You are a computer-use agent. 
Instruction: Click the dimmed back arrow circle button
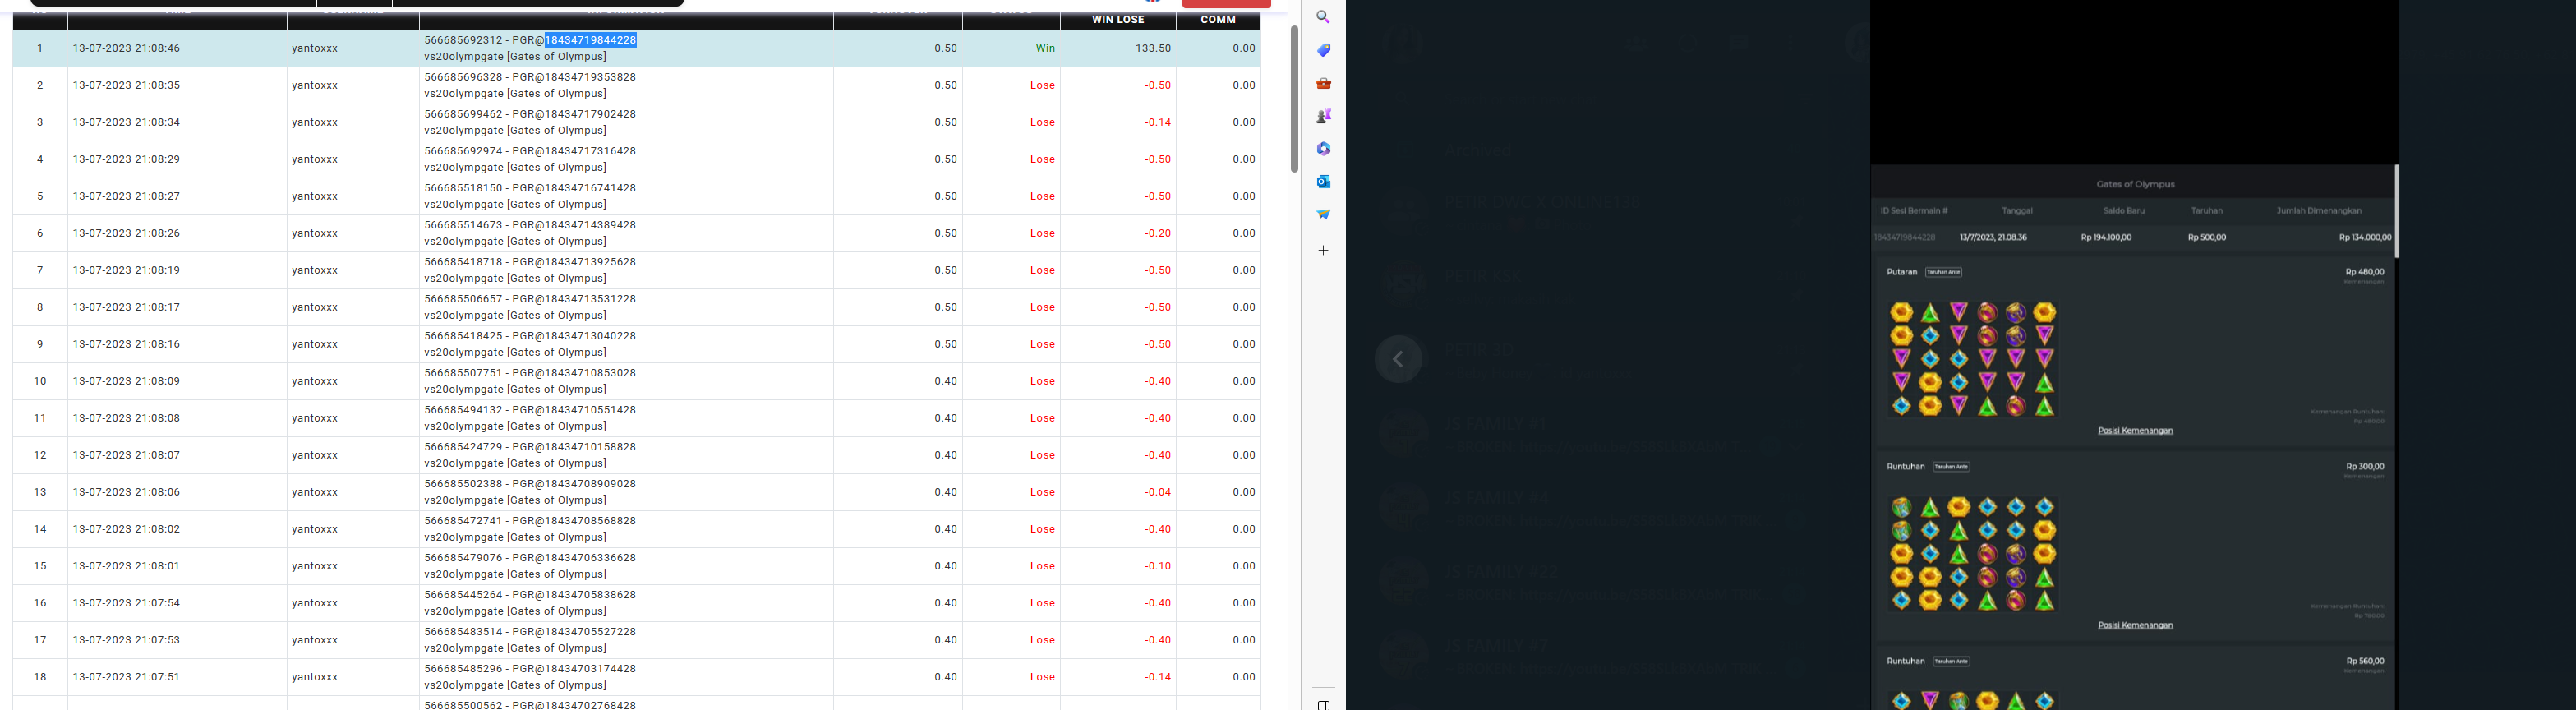pos(1398,359)
